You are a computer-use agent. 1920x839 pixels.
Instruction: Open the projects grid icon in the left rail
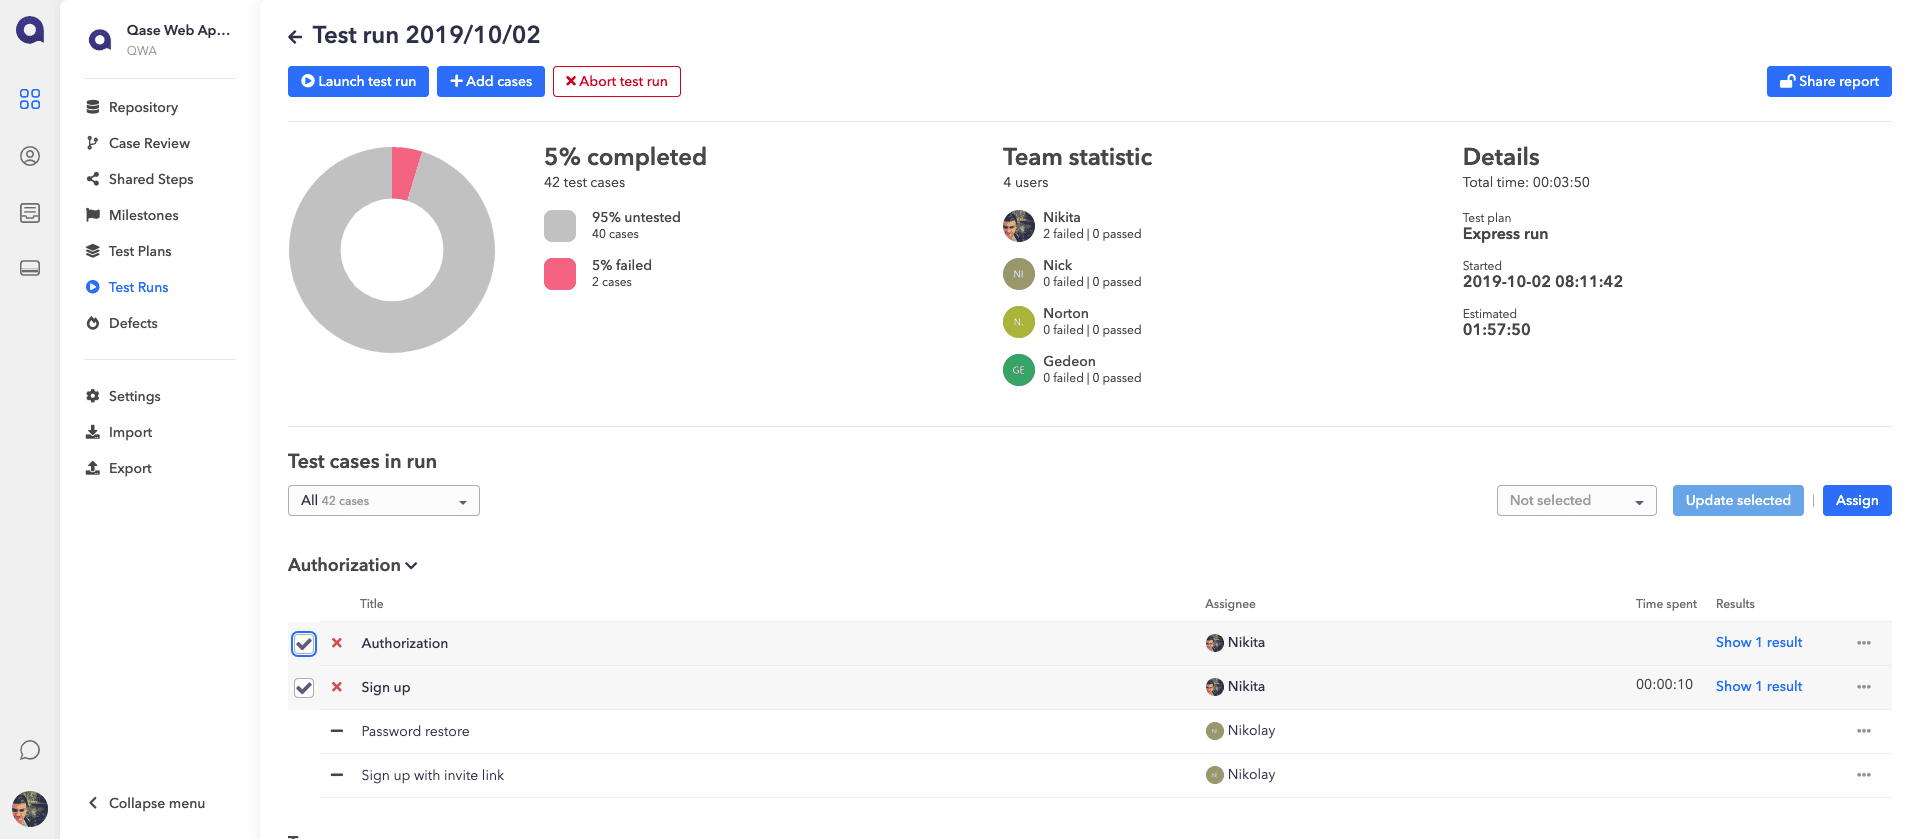[30, 99]
